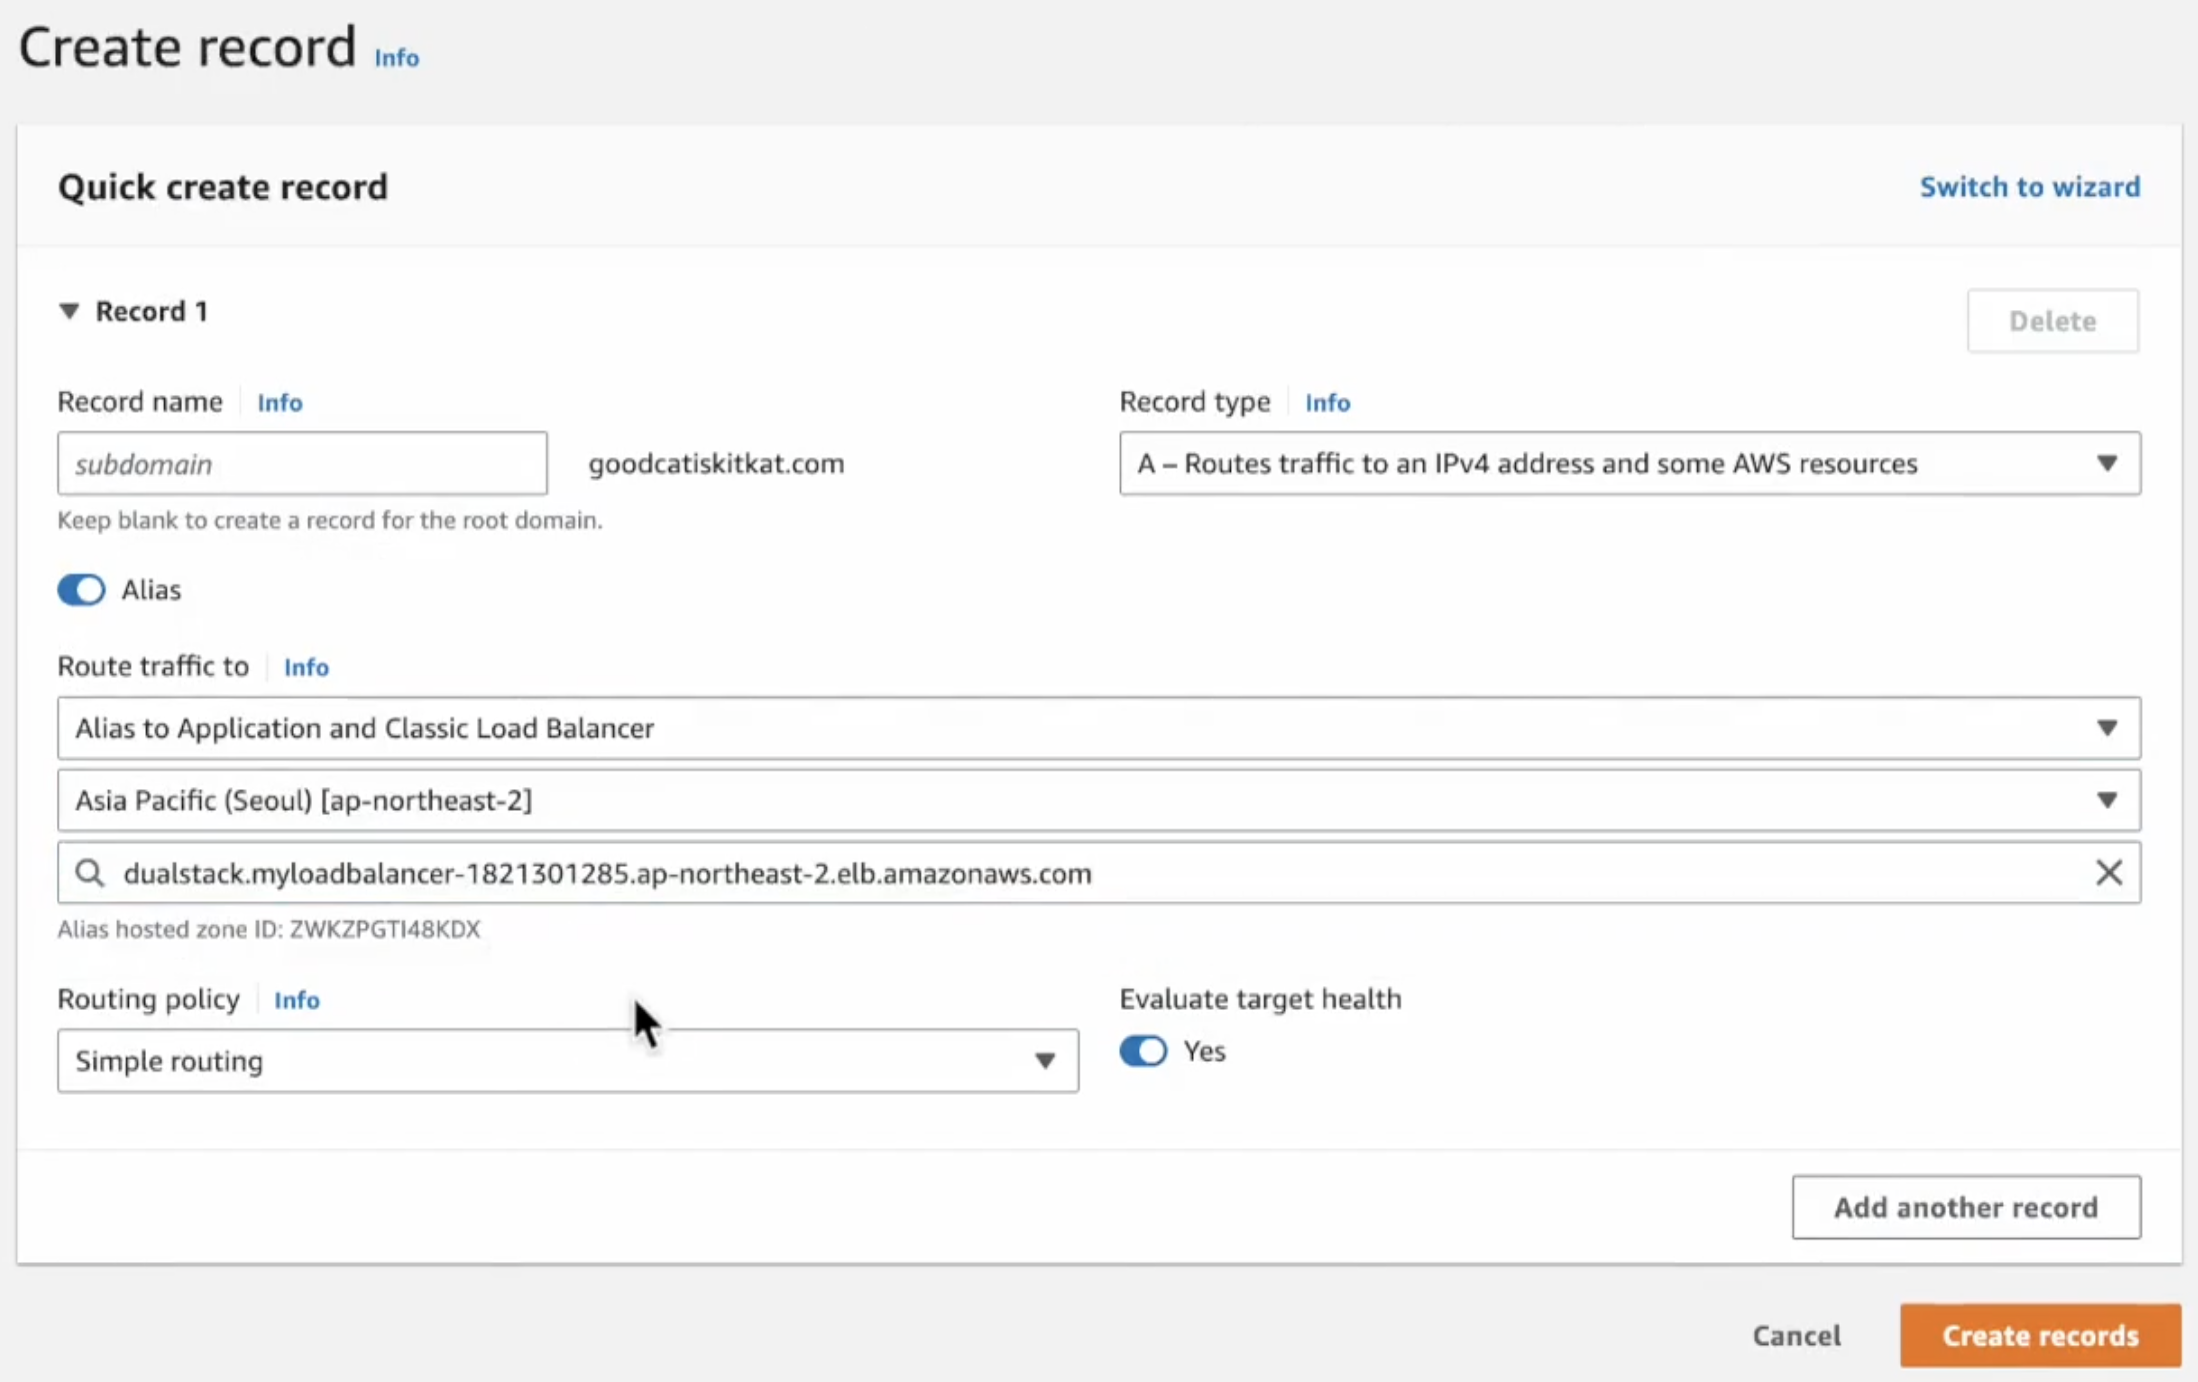Open Info link beside Record type
The image size is (2198, 1382).
click(x=1327, y=402)
